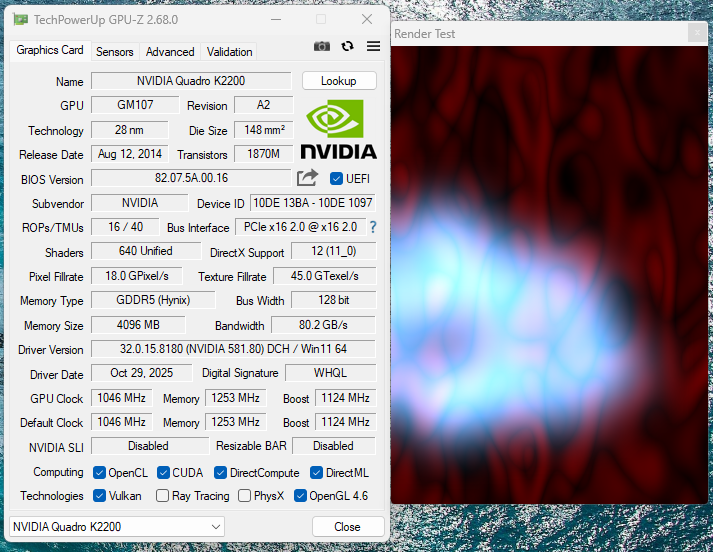
Task: Minimize the GPU-Z window
Action: [276, 20]
